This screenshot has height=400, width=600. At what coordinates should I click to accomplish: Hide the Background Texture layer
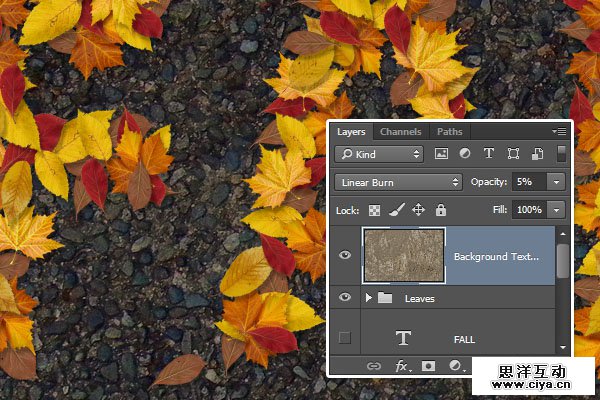tap(345, 255)
